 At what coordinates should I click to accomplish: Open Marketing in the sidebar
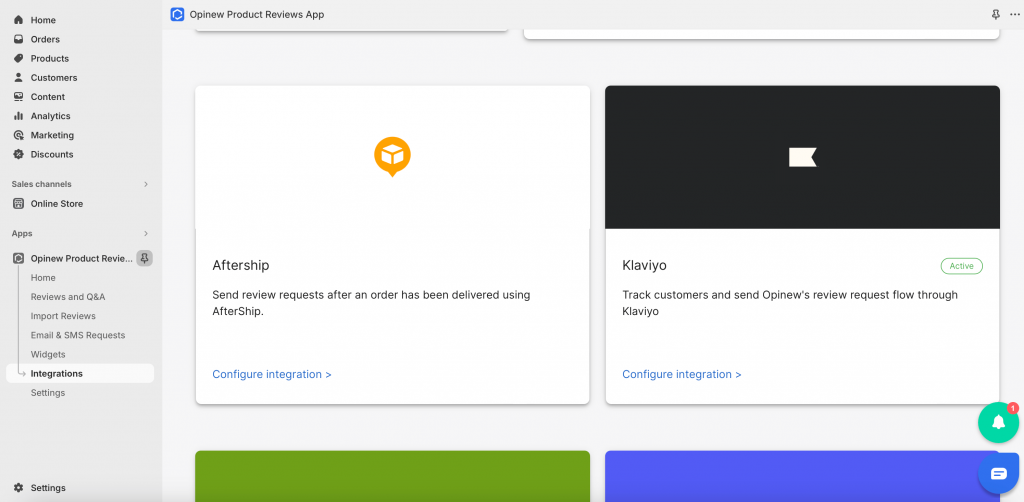pos(52,135)
